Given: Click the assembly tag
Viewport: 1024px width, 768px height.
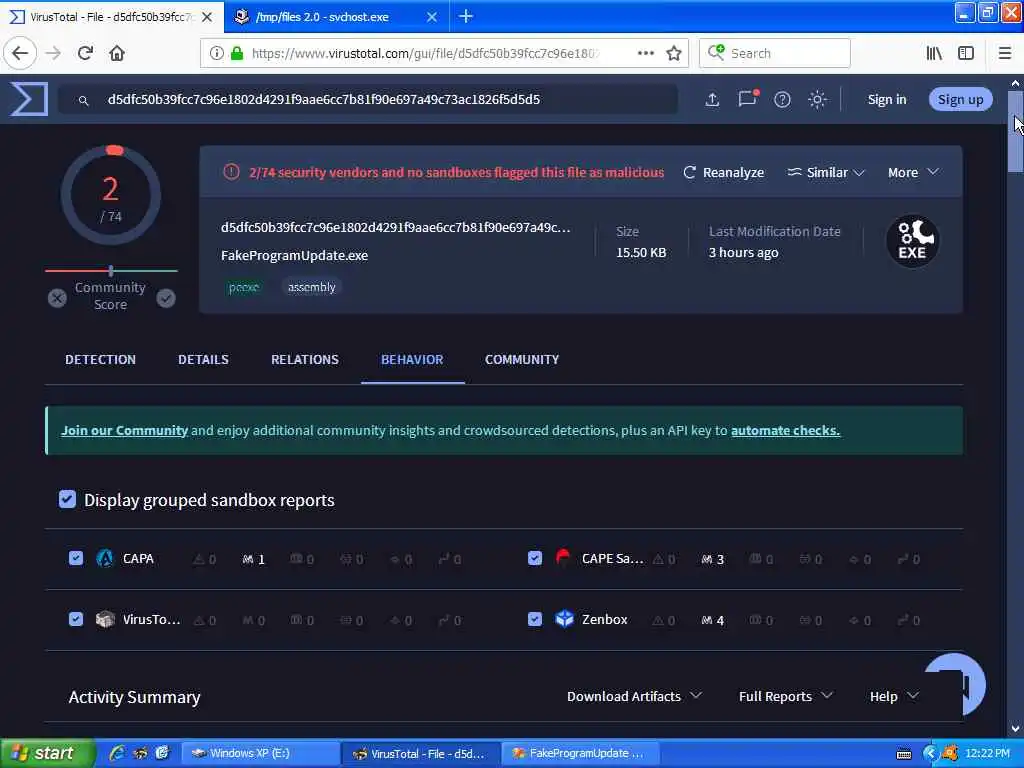Looking at the screenshot, I should point(312,287).
